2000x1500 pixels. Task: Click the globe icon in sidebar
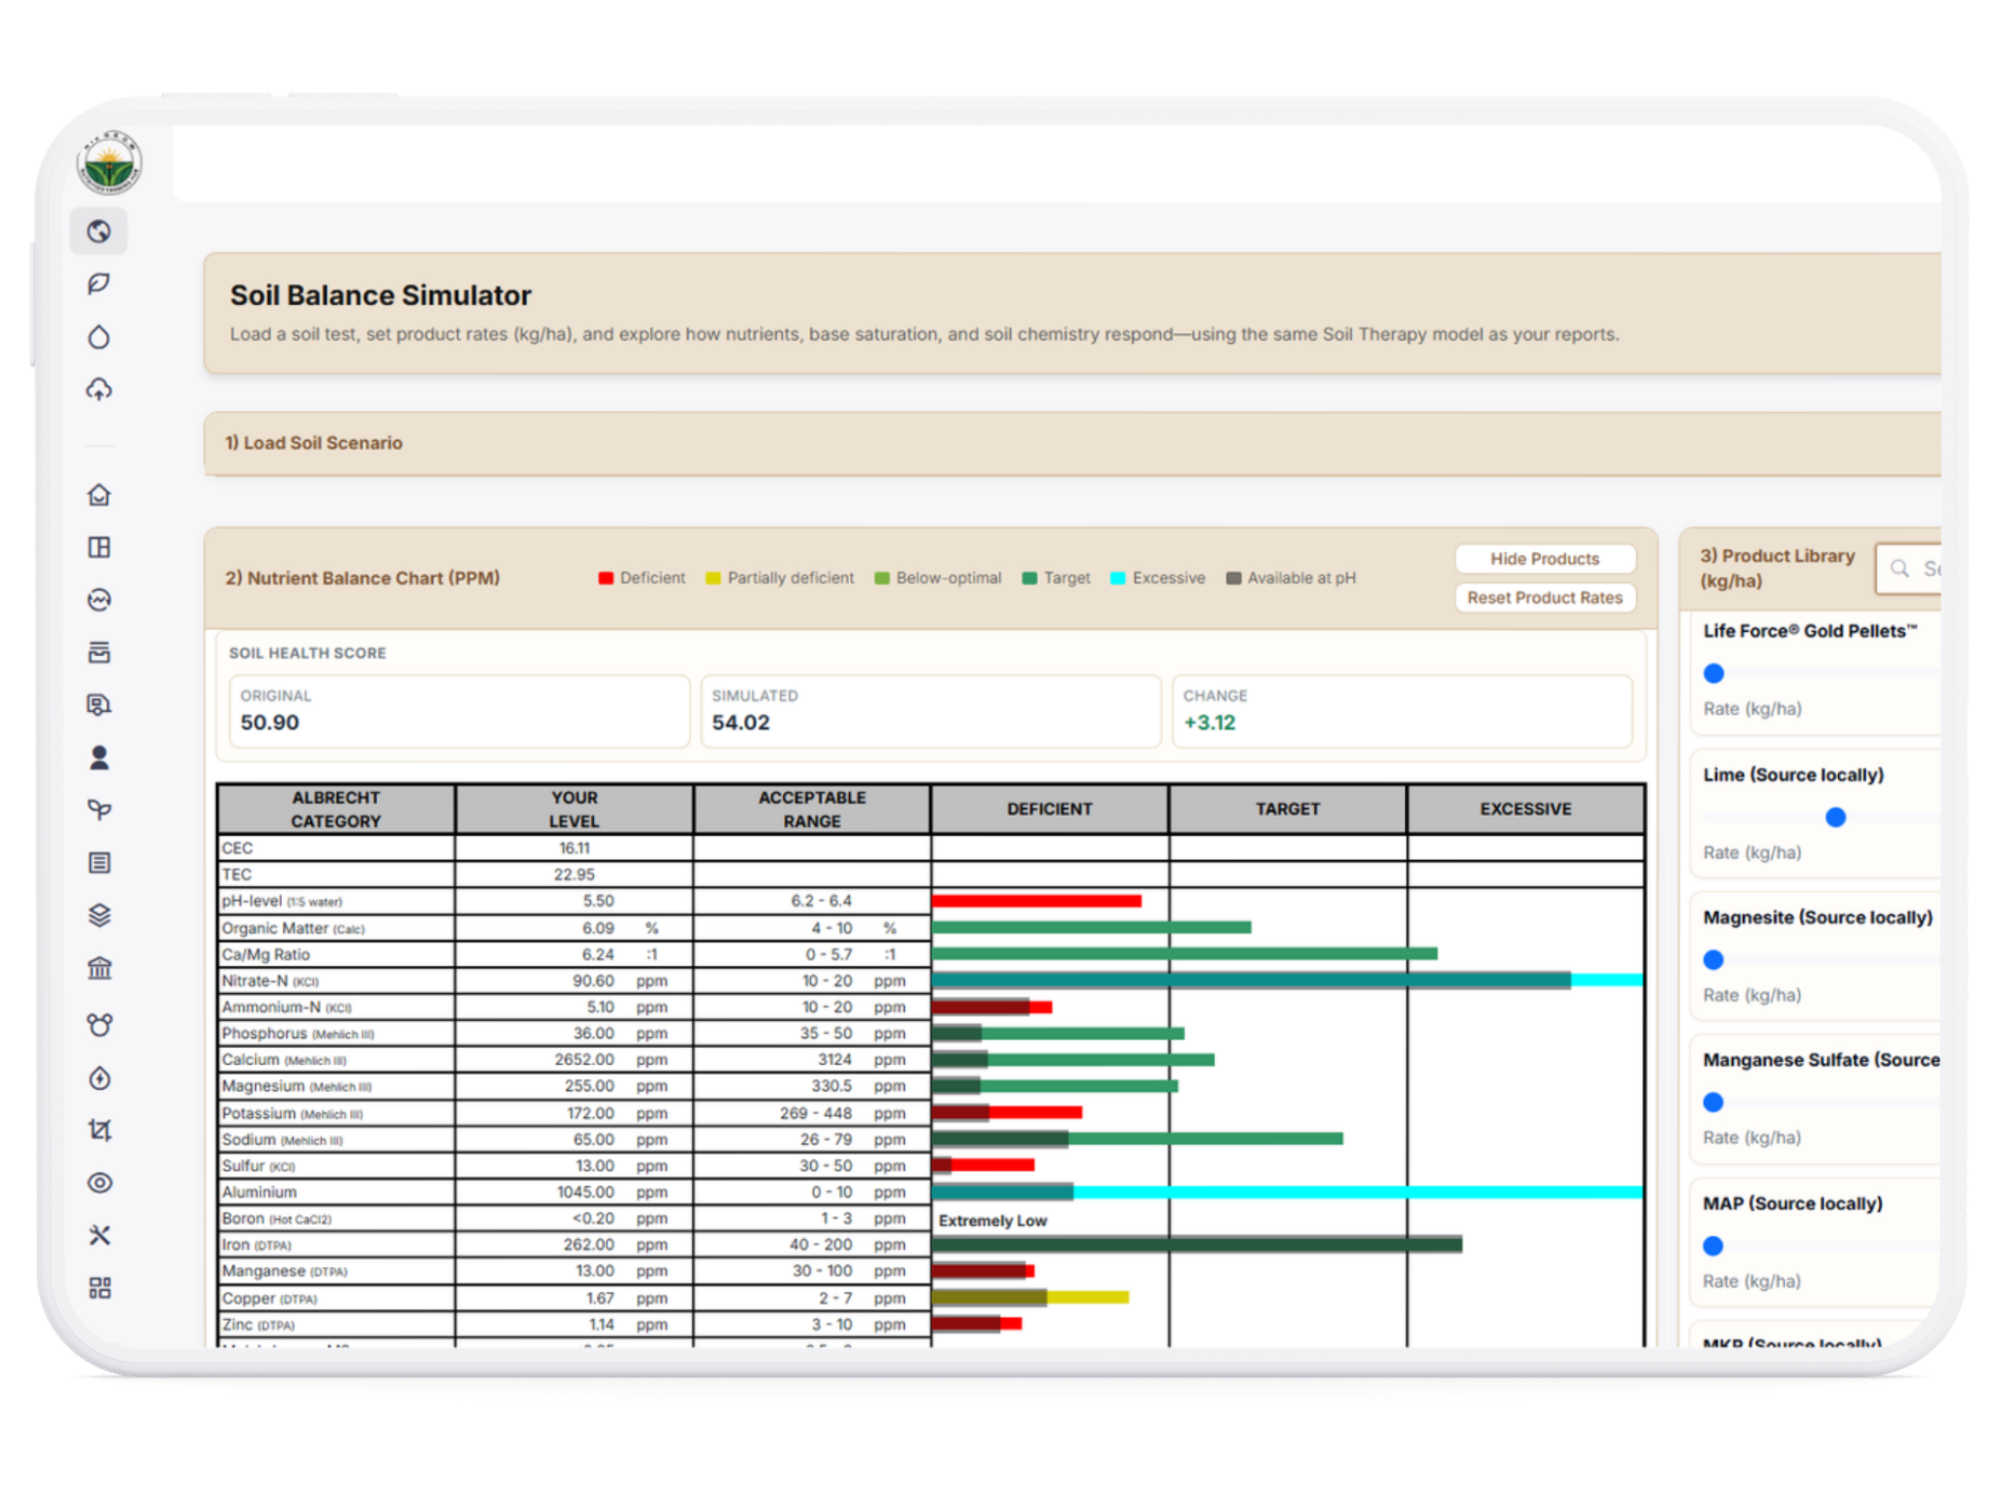pyautogui.click(x=99, y=232)
